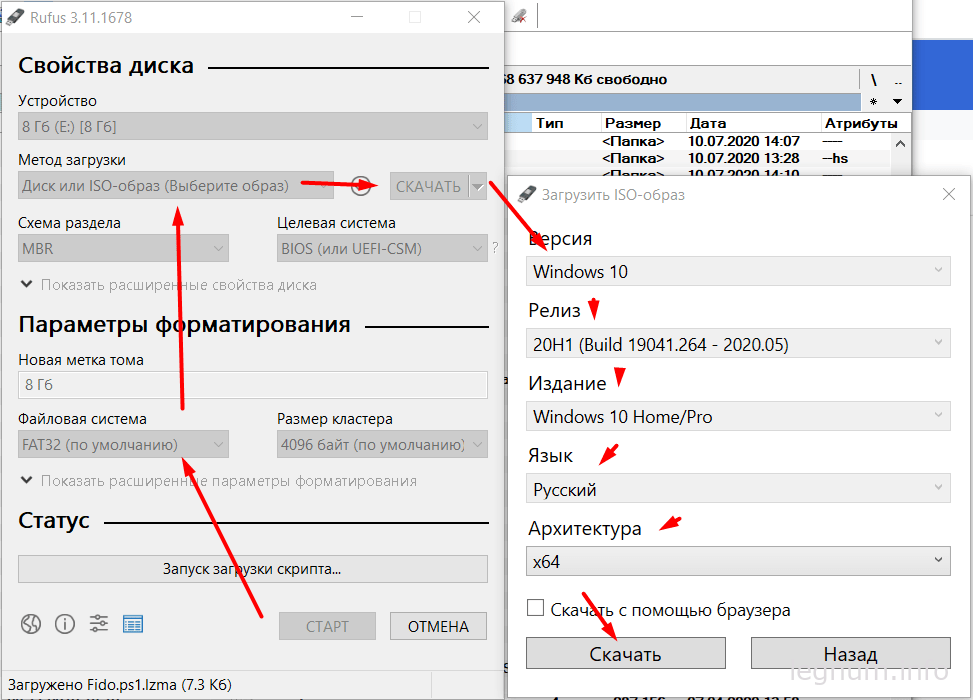Open Rufus settings sliders icon
Viewport: 973px width, 700px height.
[99, 623]
